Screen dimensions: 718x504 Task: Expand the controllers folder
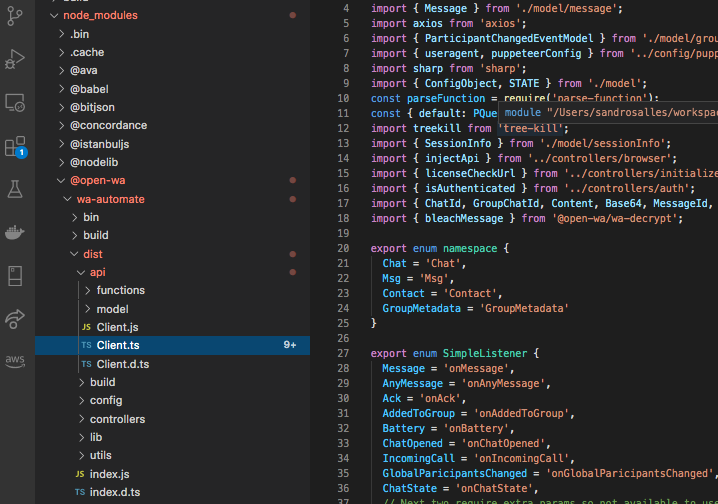point(172,419)
